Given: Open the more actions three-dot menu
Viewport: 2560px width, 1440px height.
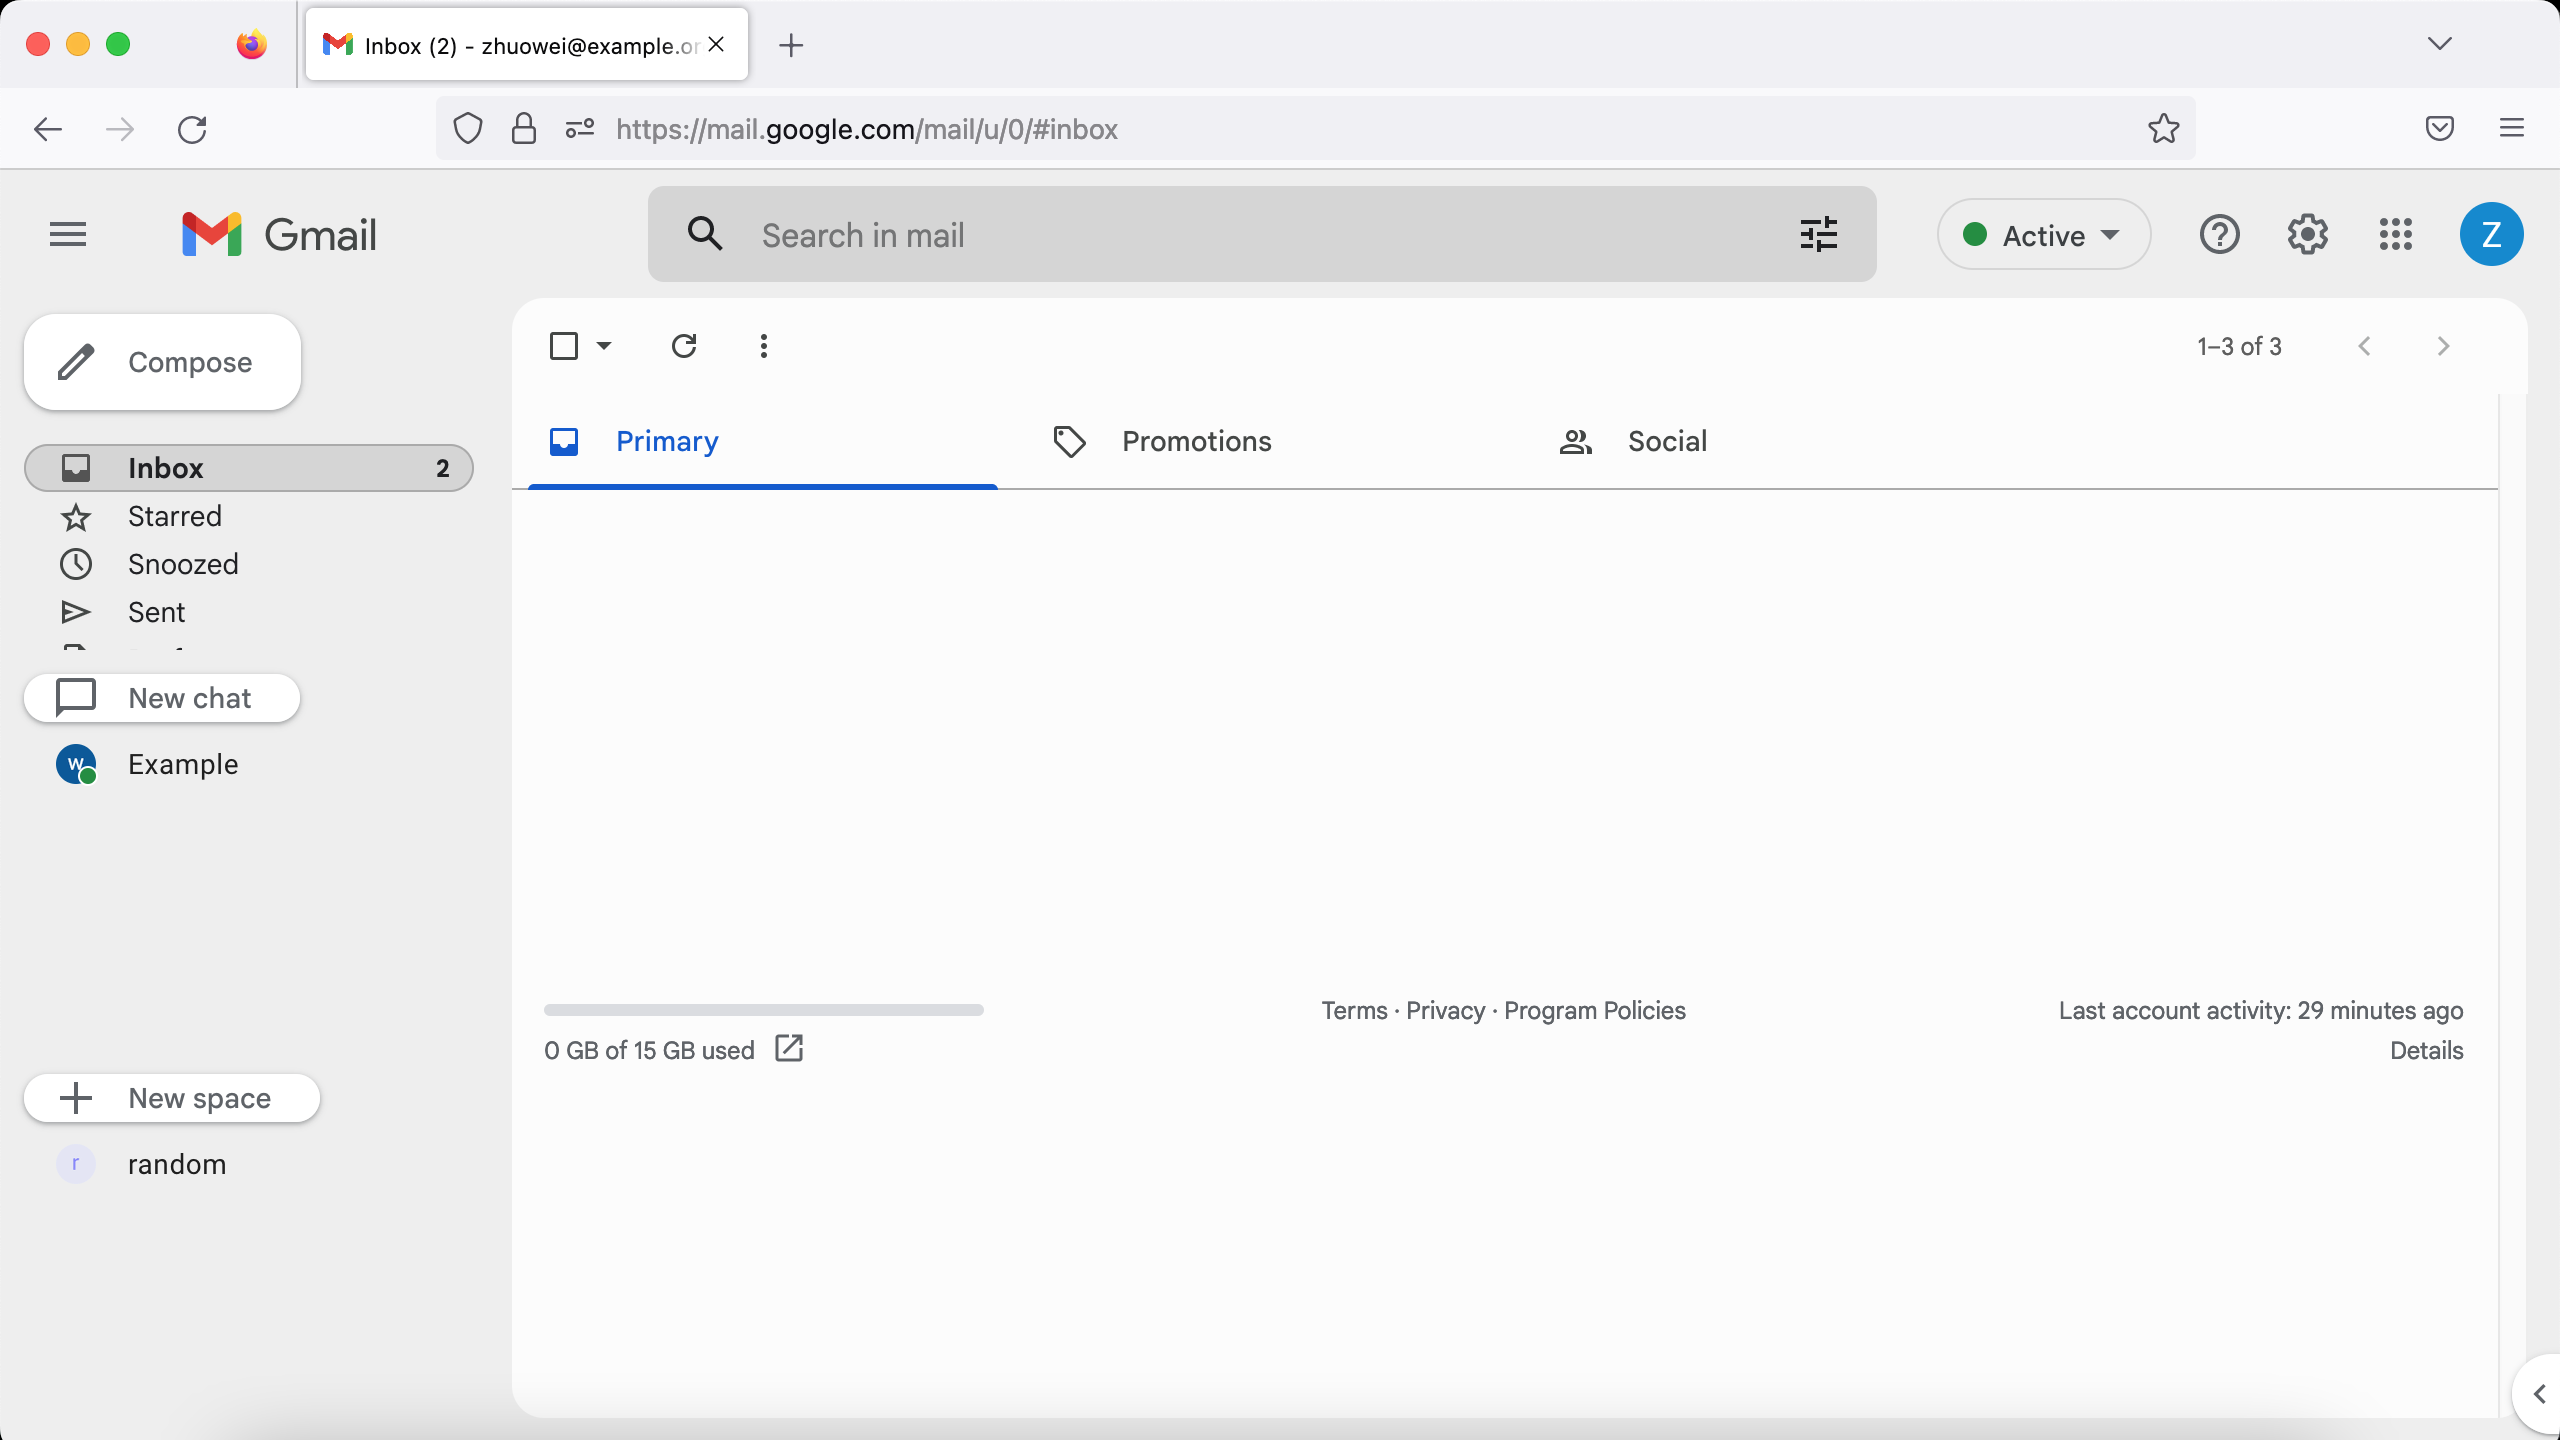Looking at the screenshot, I should (763, 345).
